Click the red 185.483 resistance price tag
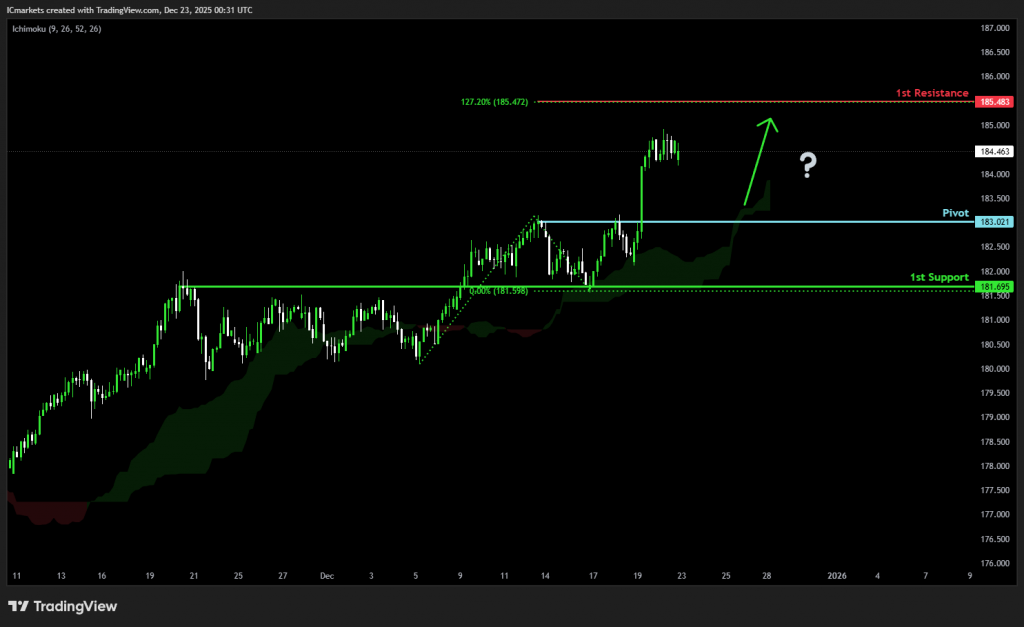 [x=996, y=102]
